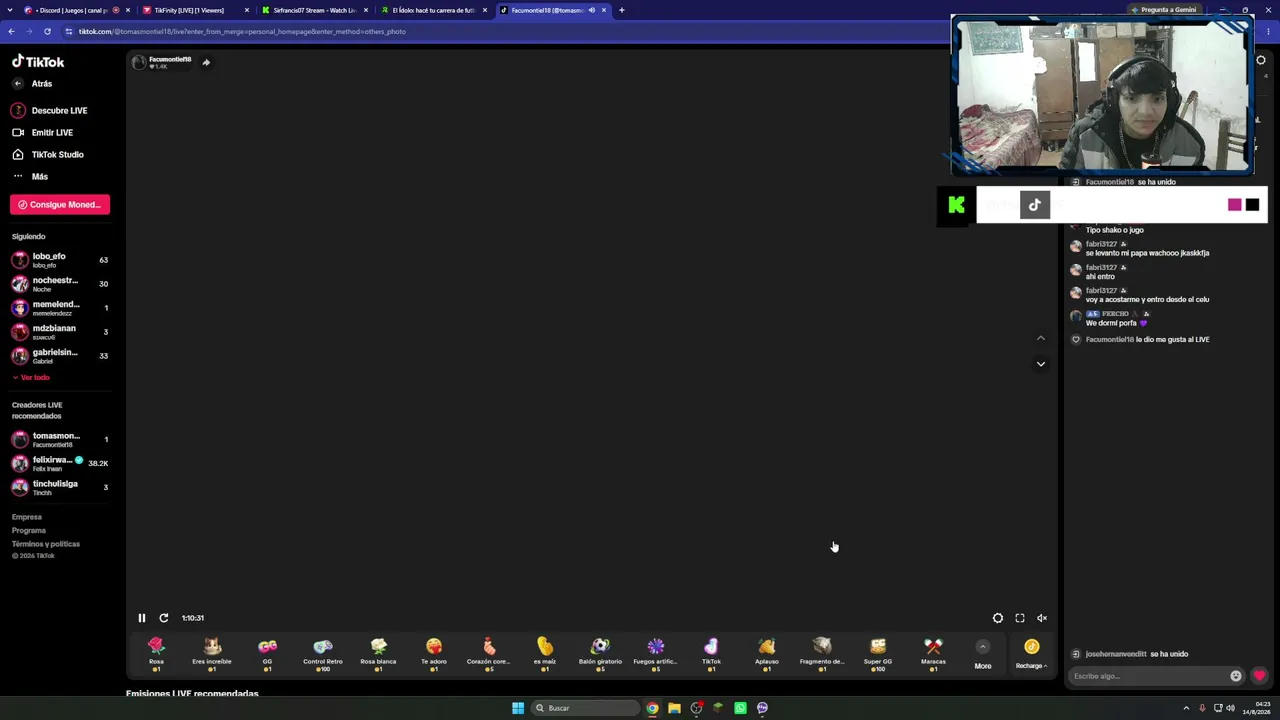
Task: Switch to Sirfrancis07 Stream tab
Action: (x=314, y=10)
